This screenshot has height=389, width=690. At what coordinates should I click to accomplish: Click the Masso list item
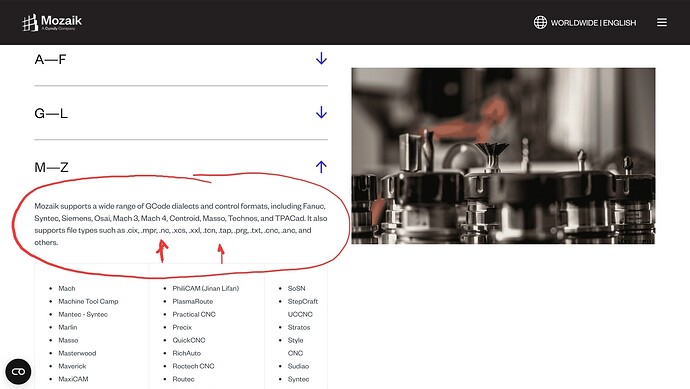68,340
